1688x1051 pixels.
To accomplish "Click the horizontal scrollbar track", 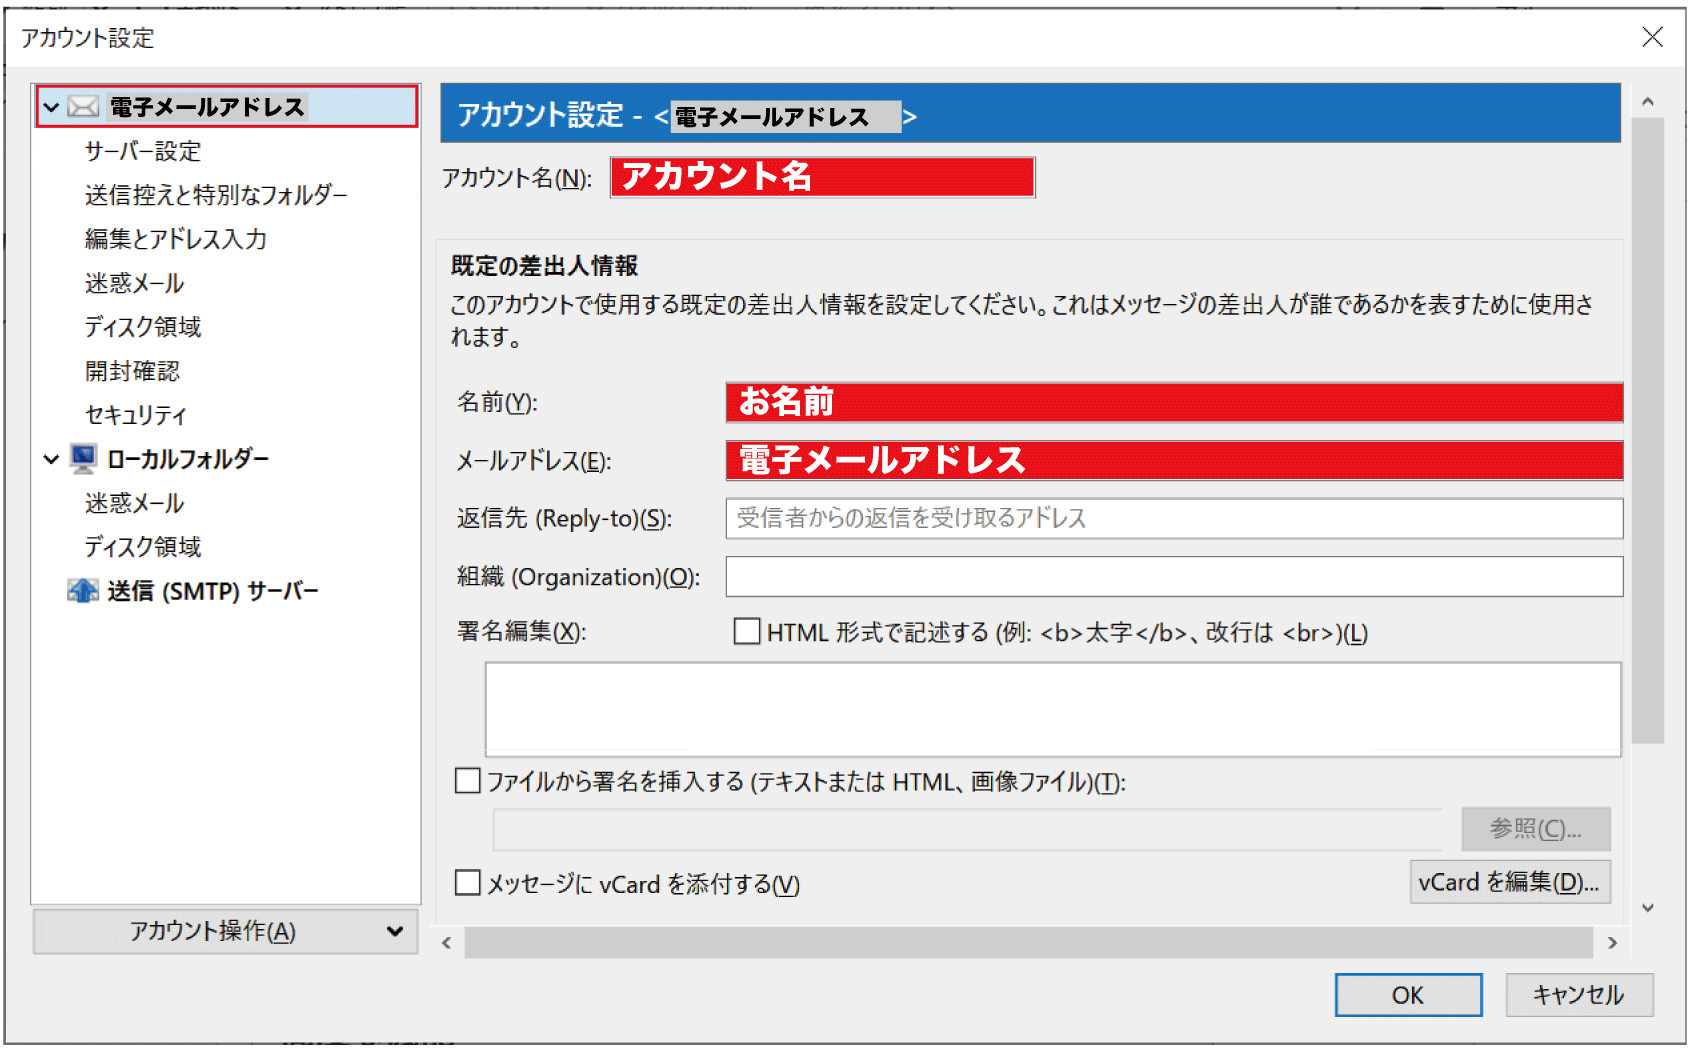I will pos(1027,943).
